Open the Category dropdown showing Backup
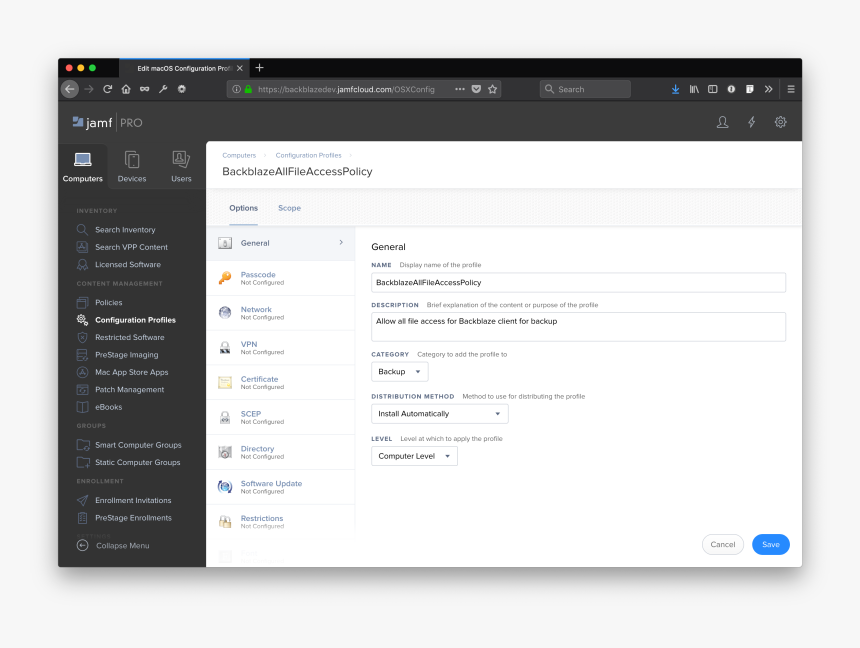This screenshot has height=648, width=860. click(399, 370)
